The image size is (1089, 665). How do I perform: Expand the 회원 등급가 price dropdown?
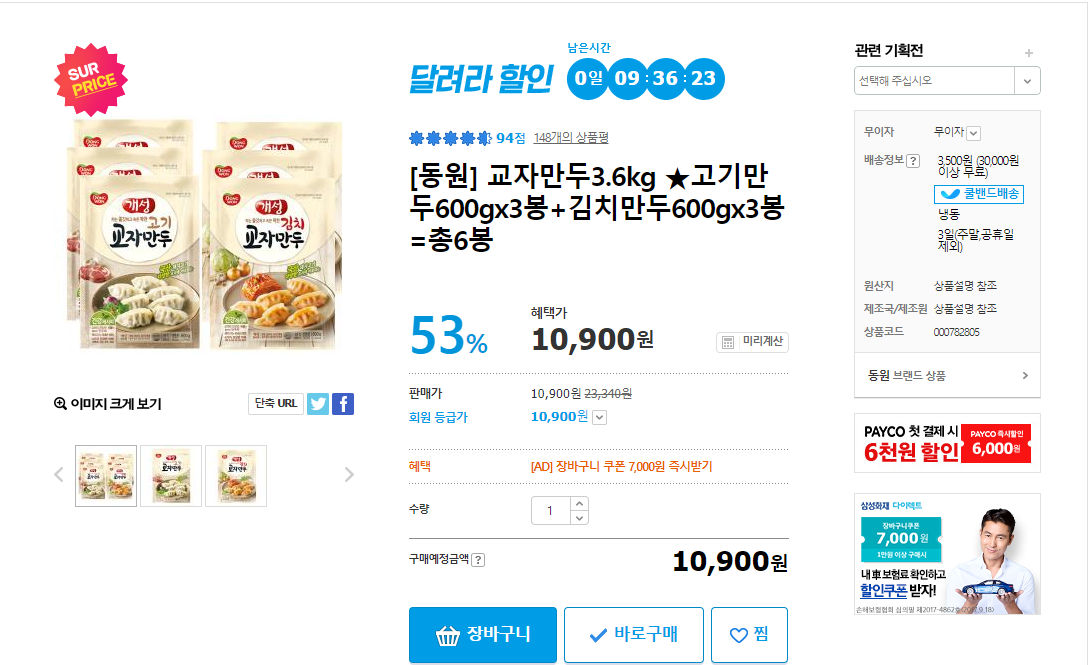coord(600,417)
